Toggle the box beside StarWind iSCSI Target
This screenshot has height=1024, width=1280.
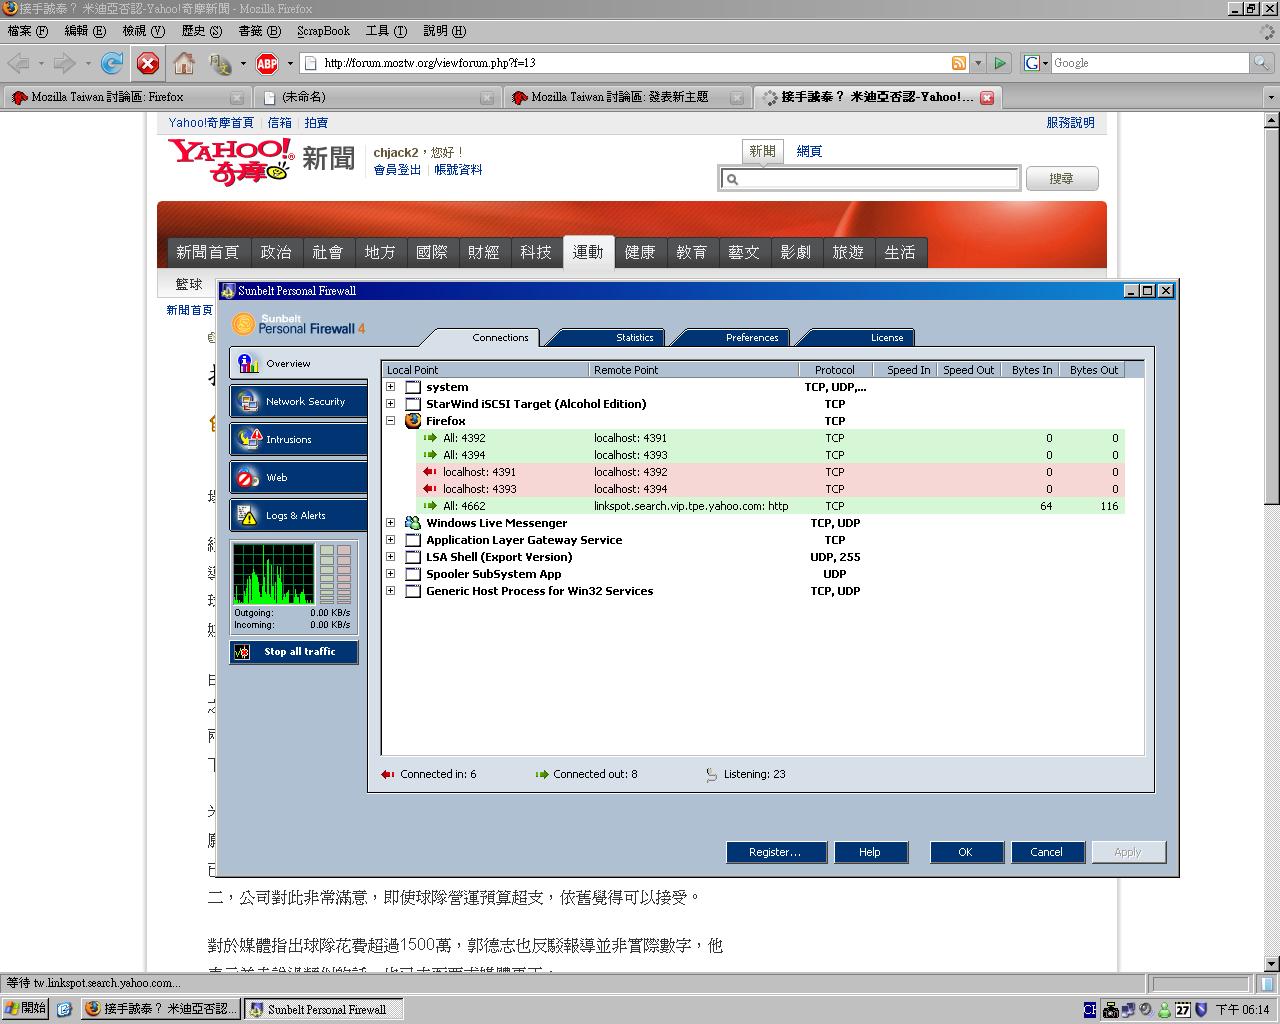click(x=413, y=404)
